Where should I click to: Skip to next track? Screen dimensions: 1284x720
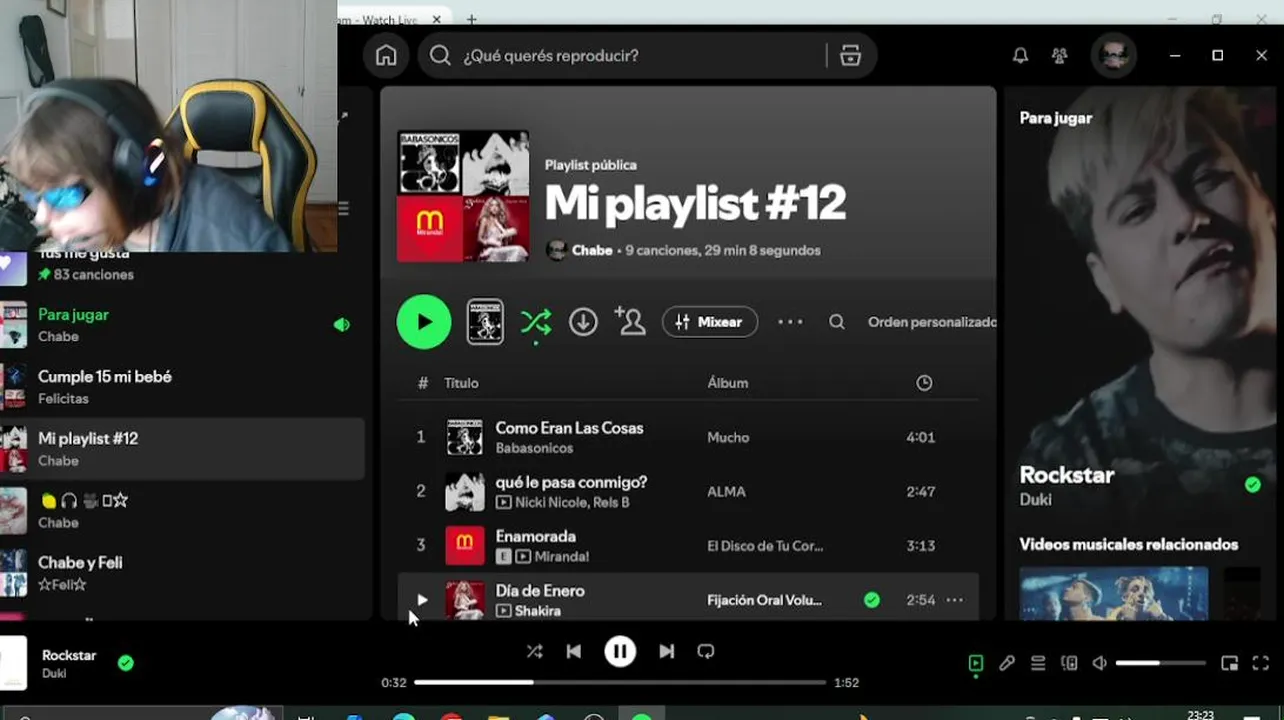pyautogui.click(x=666, y=652)
